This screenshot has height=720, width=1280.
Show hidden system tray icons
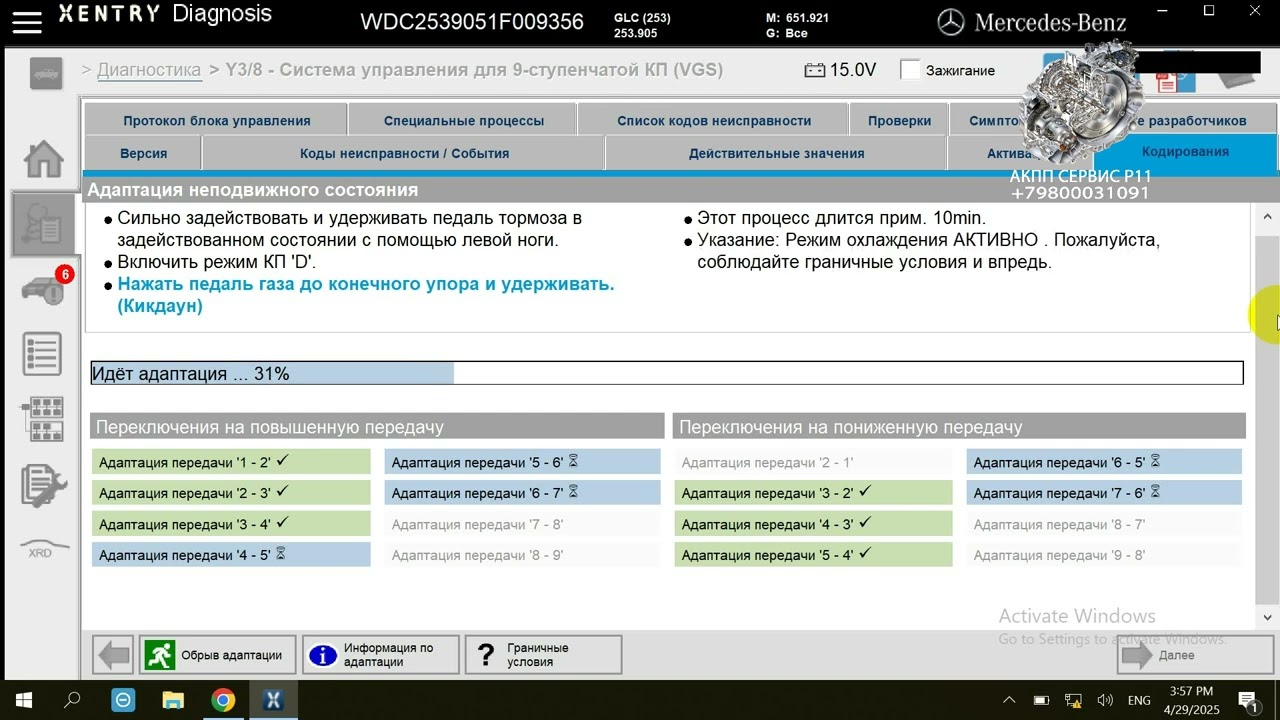point(1009,700)
